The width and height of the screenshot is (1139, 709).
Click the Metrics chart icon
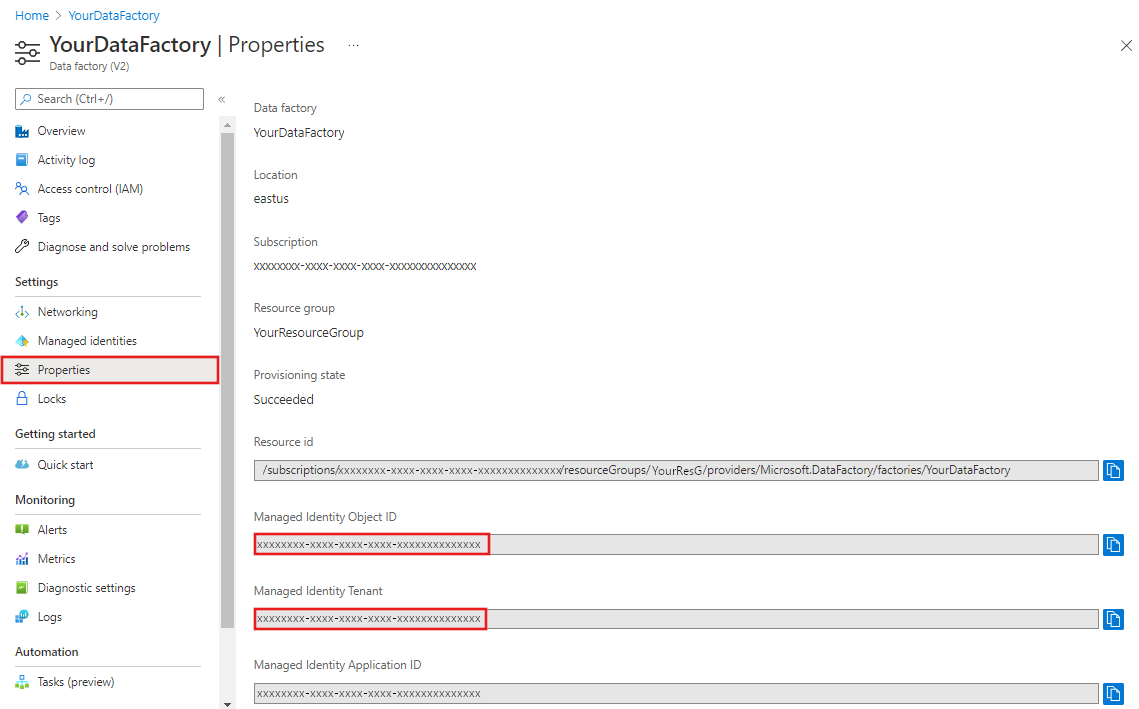(23, 559)
